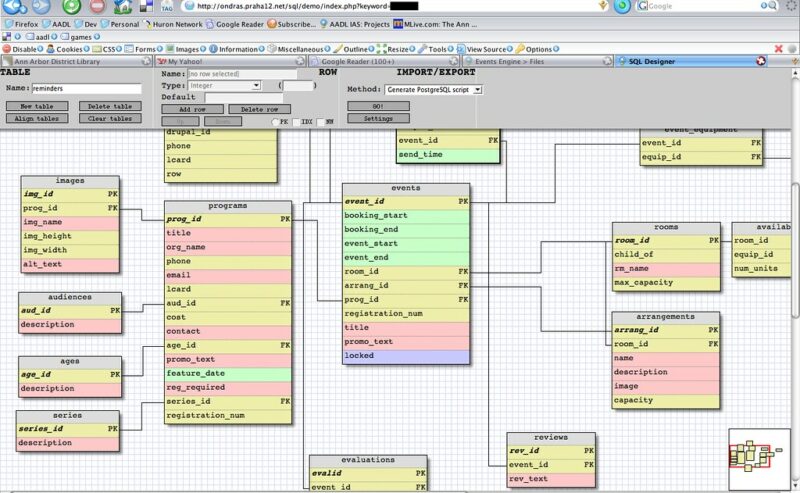Screen dimensions: 800x493
Task: Click the red X on Web Developer toolbar
Action: pyautogui.click(x=779, y=48)
